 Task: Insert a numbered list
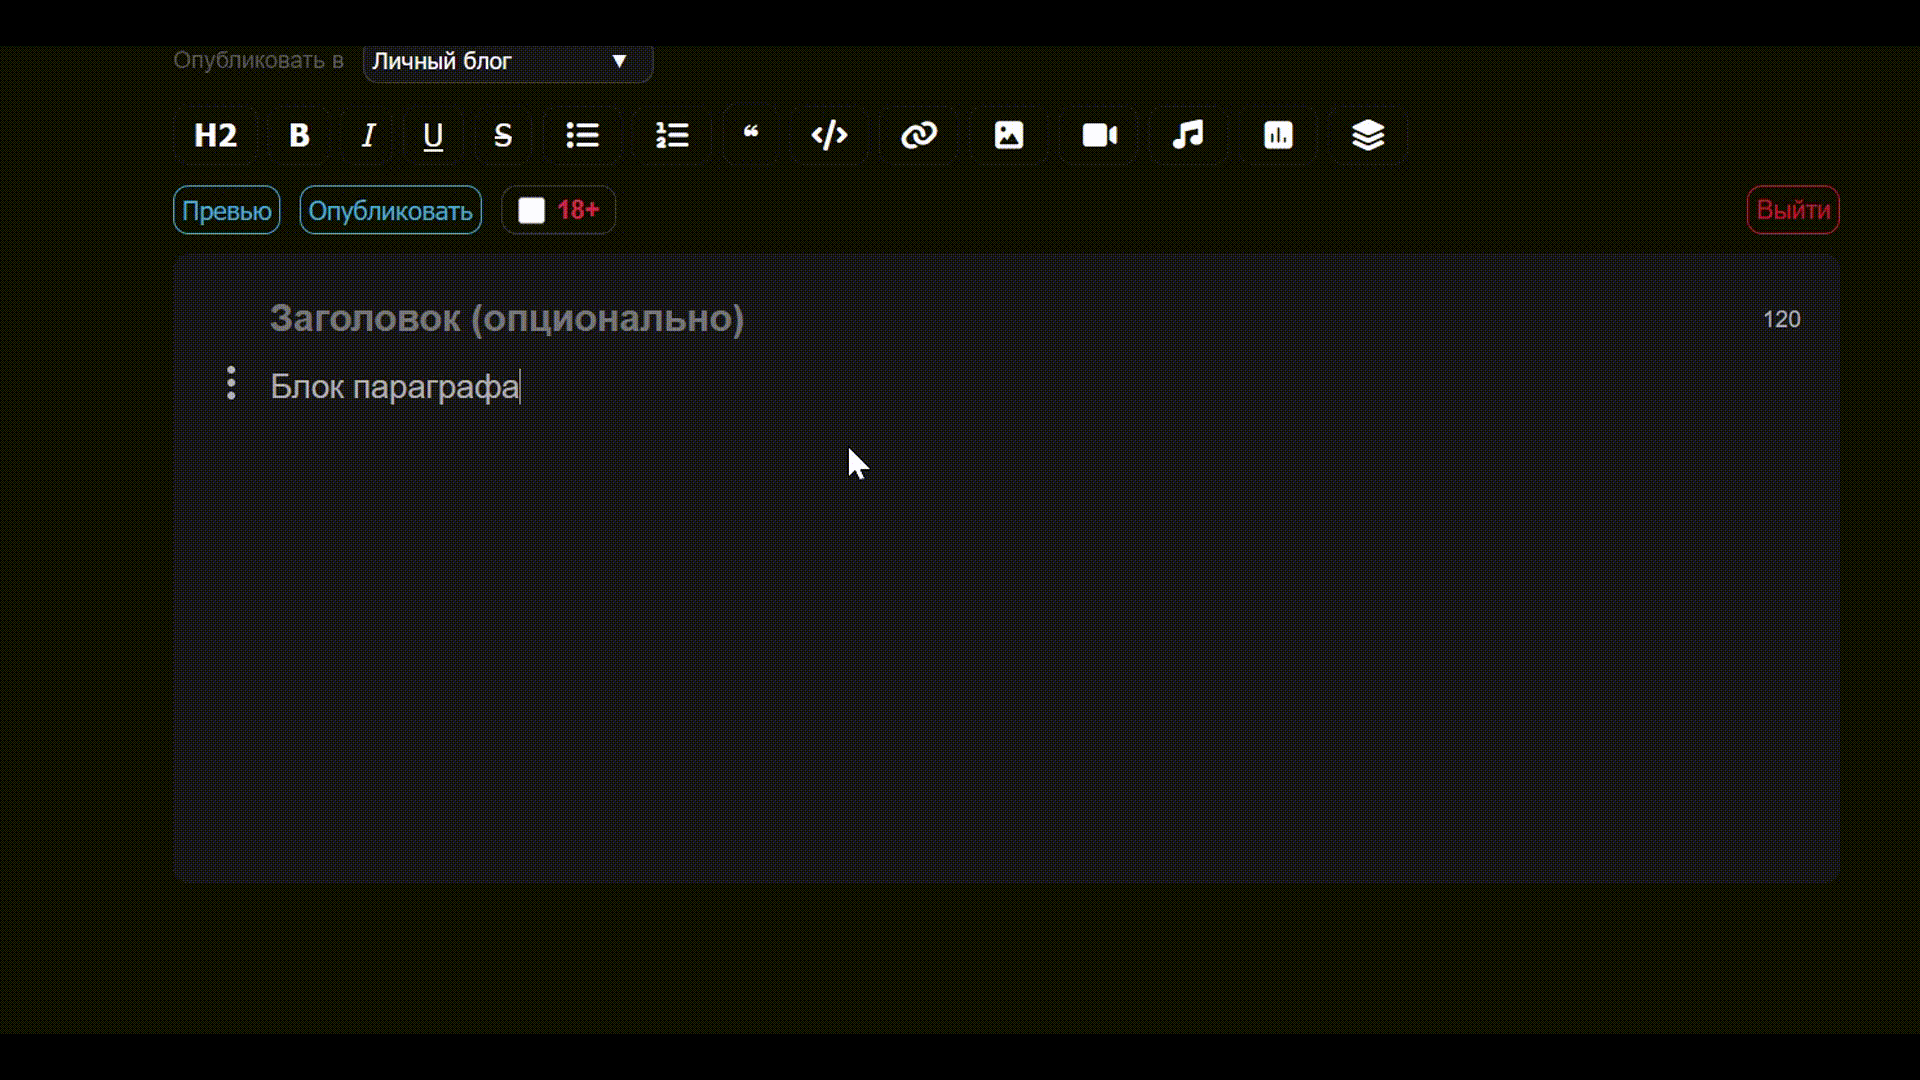[x=672, y=136]
